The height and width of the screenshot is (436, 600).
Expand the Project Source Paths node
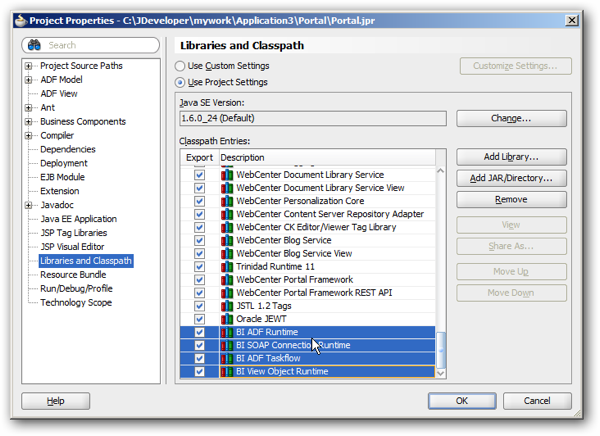point(28,66)
